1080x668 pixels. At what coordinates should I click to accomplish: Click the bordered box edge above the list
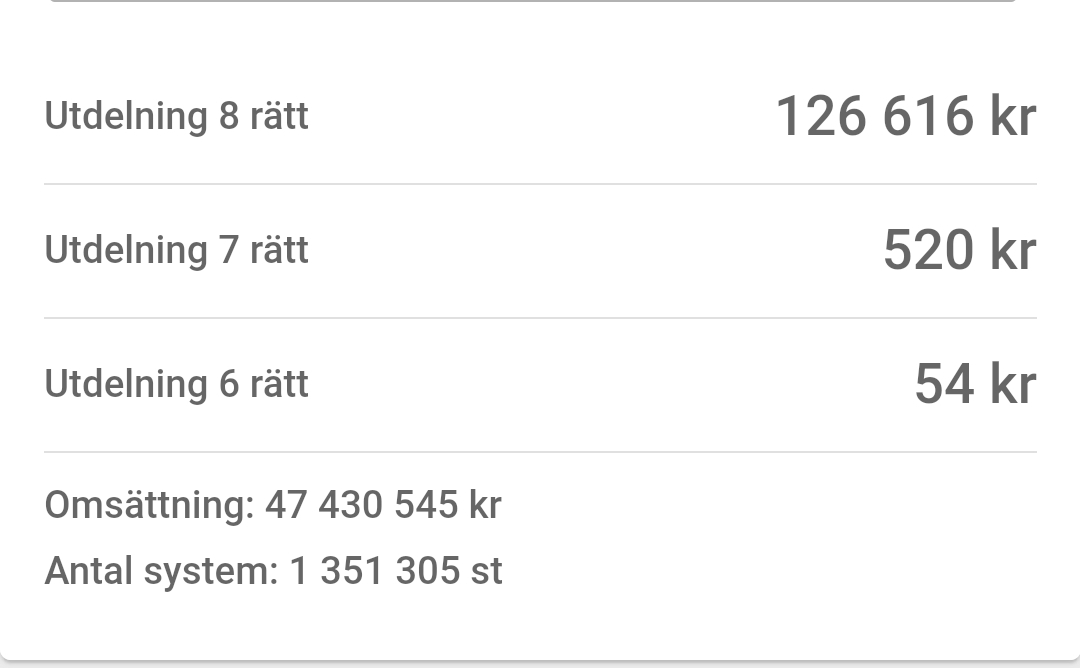point(532,1)
